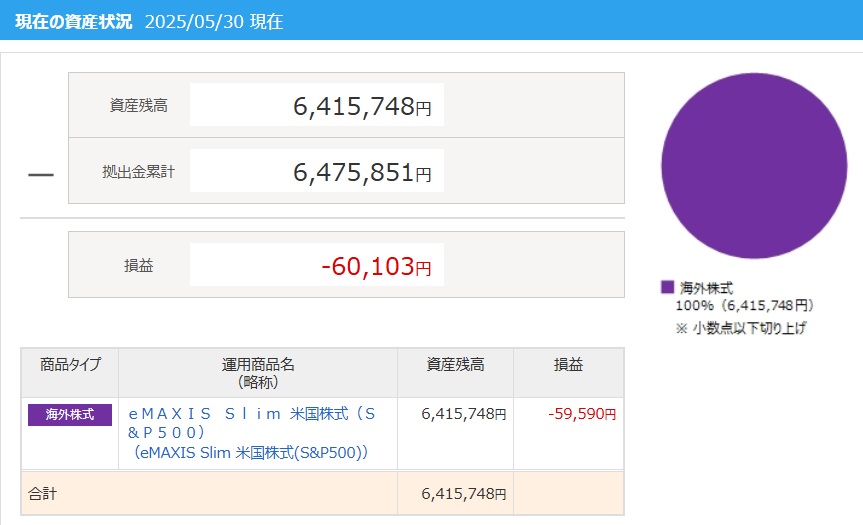The height and width of the screenshot is (525, 863).
Task: Click the 運用商品名 (略称) column header
Action: point(258,373)
